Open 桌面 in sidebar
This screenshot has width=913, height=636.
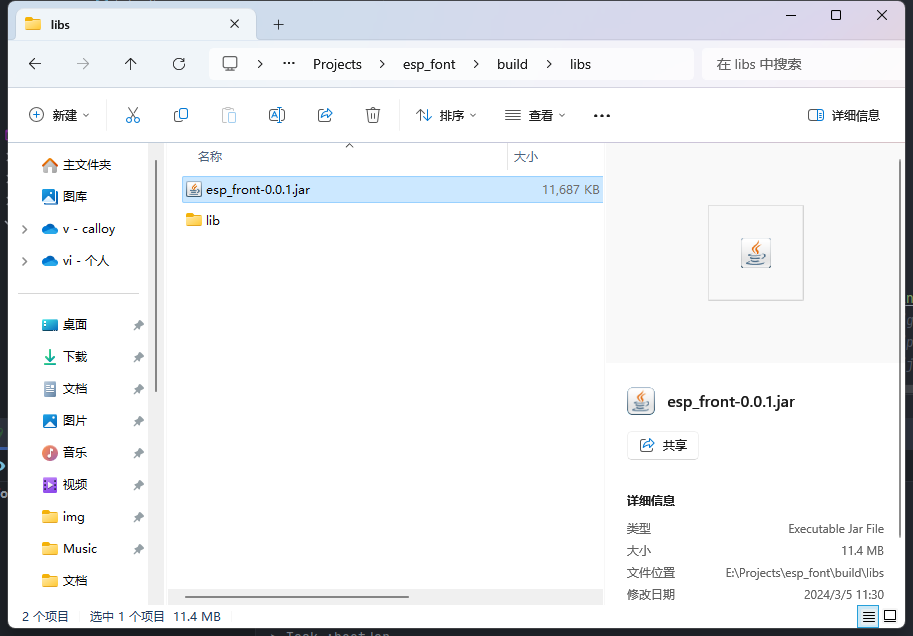tap(65, 325)
